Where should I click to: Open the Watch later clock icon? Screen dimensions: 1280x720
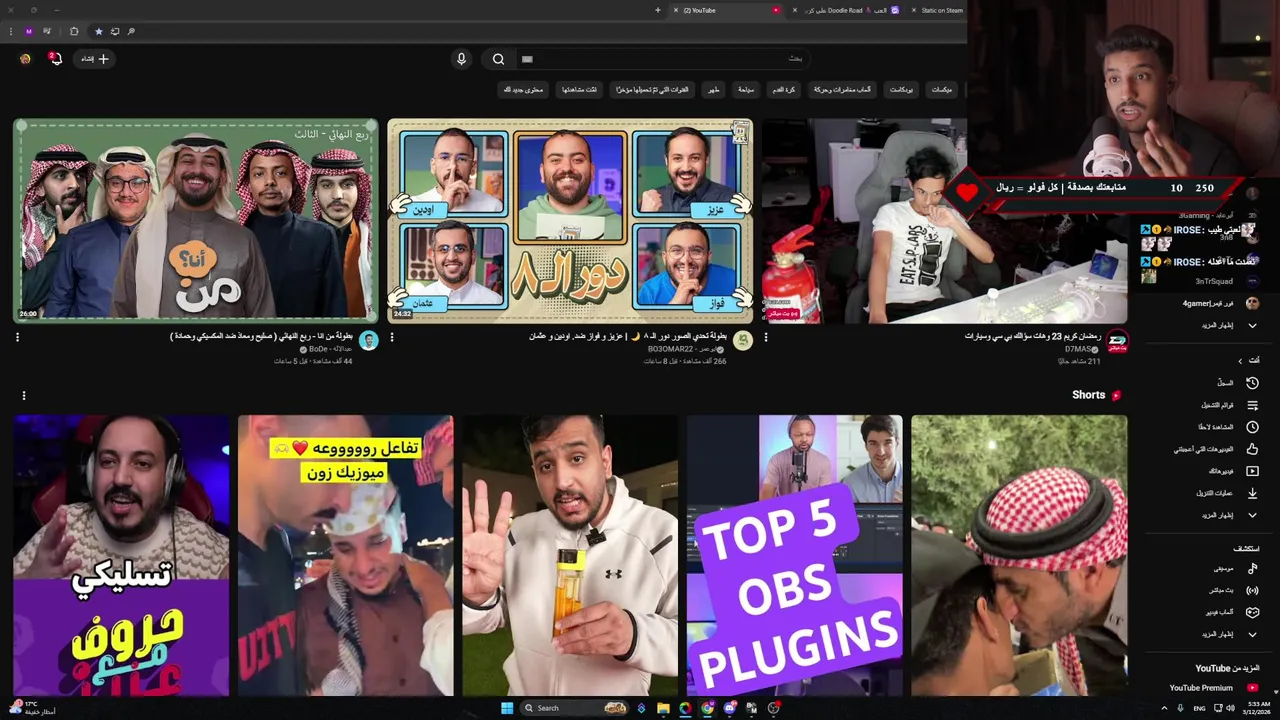click(x=1252, y=427)
